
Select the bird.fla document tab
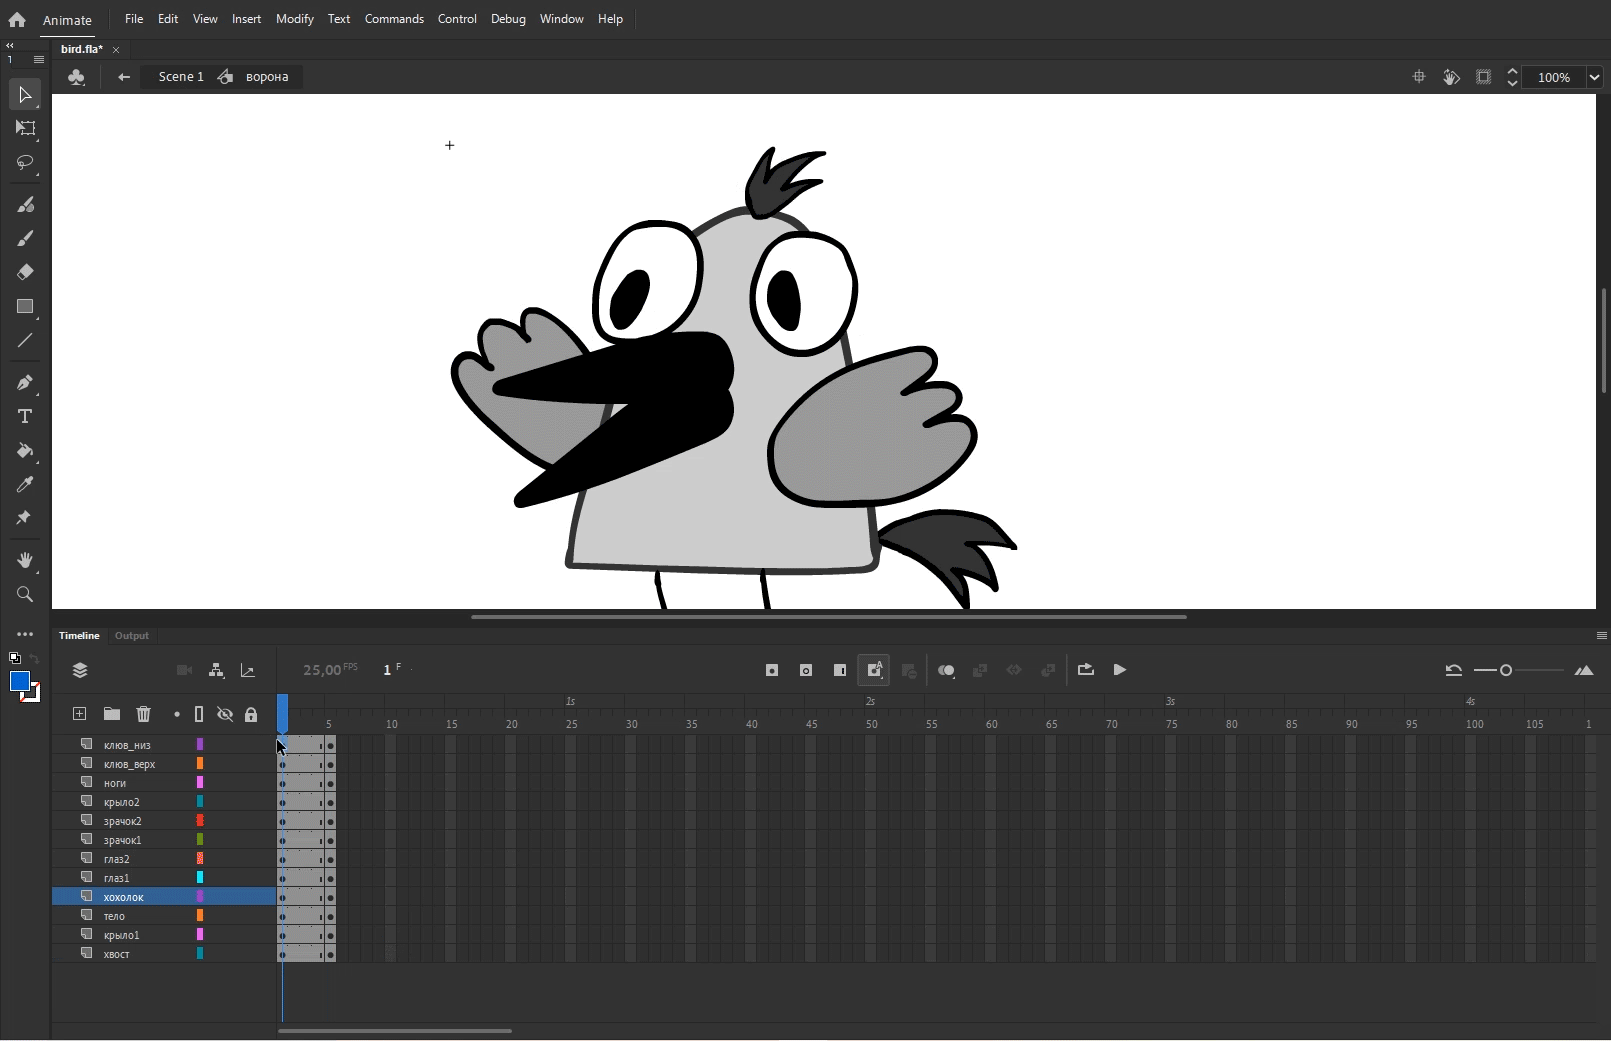click(x=82, y=49)
